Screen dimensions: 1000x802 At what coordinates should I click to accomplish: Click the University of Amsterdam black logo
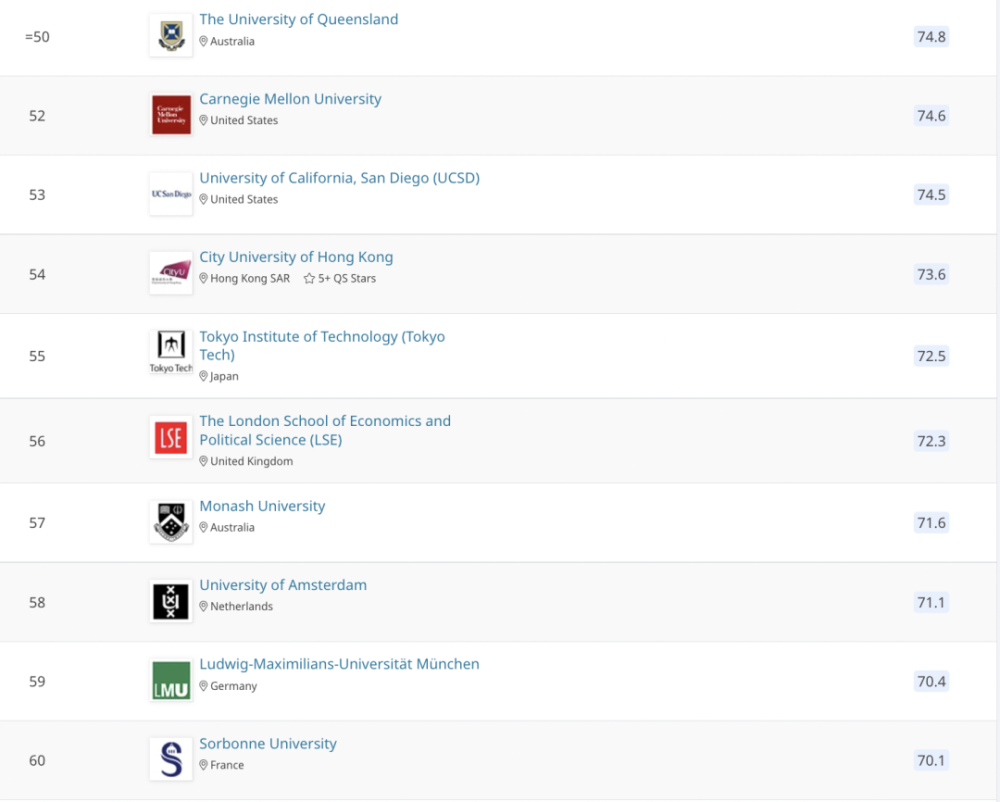[x=171, y=601]
